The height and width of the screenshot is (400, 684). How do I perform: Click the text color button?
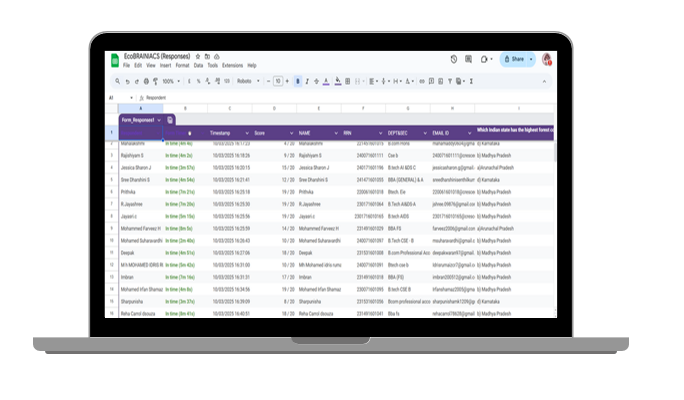pyautogui.click(x=327, y=81)
